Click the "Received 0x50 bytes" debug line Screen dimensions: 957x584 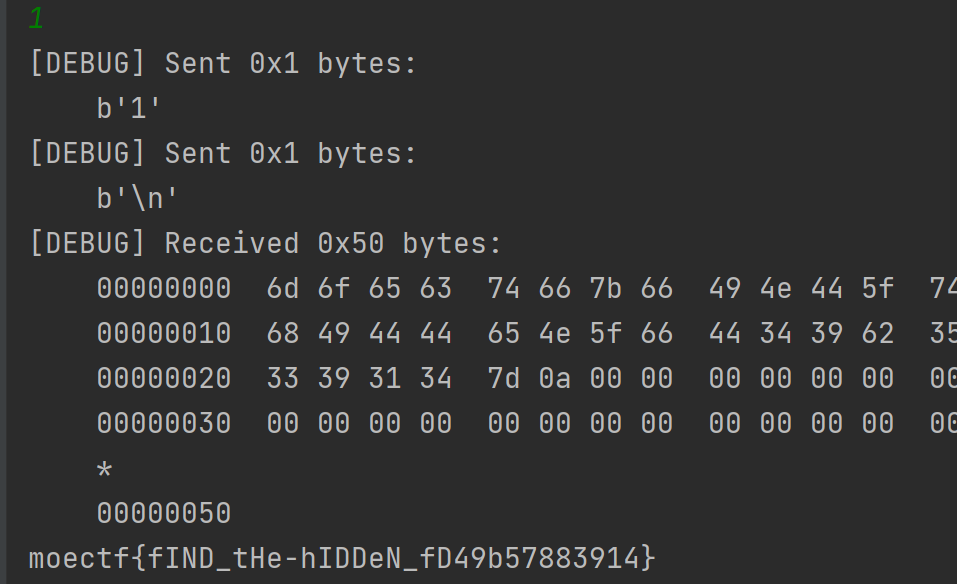click(266, 243)
